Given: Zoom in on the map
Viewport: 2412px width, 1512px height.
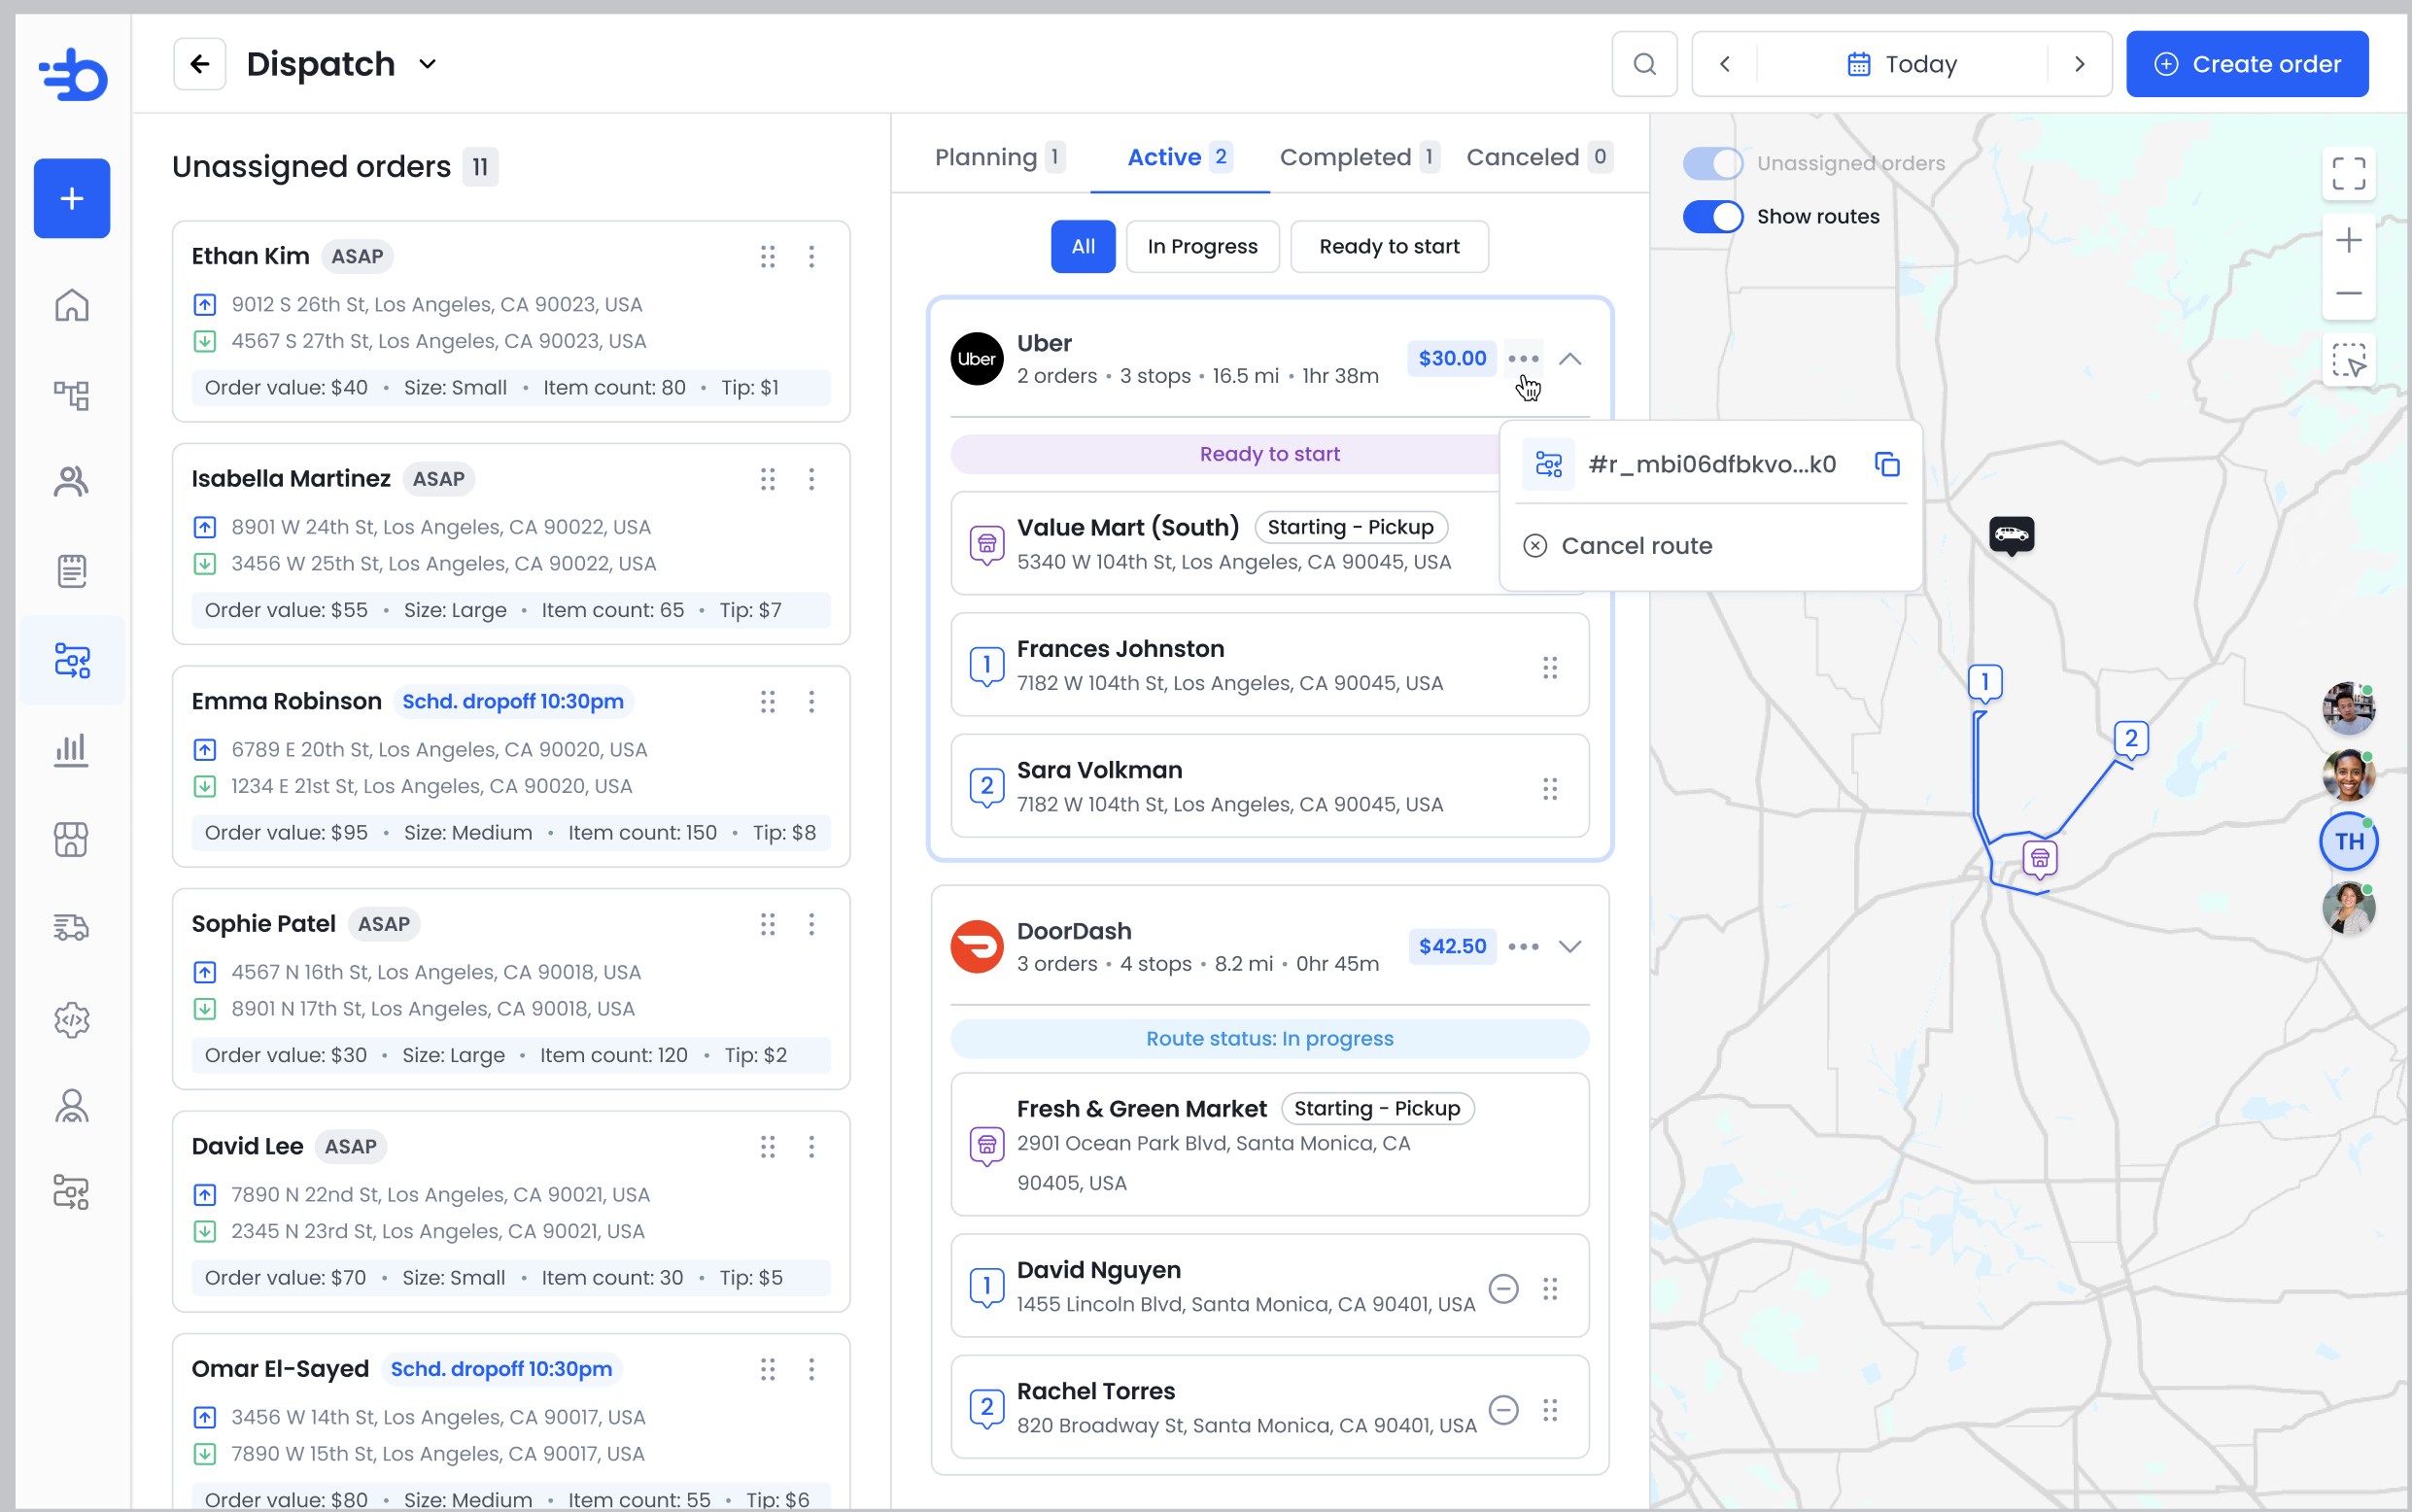Looking at the screenshot, I should tap(2348, 240).
